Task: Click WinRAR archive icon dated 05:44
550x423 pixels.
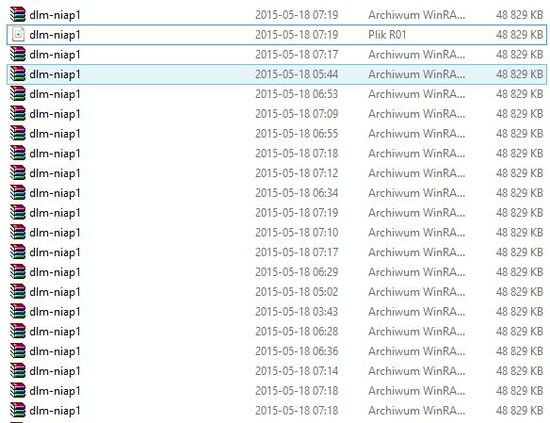Action: click(x=18, y=74)
